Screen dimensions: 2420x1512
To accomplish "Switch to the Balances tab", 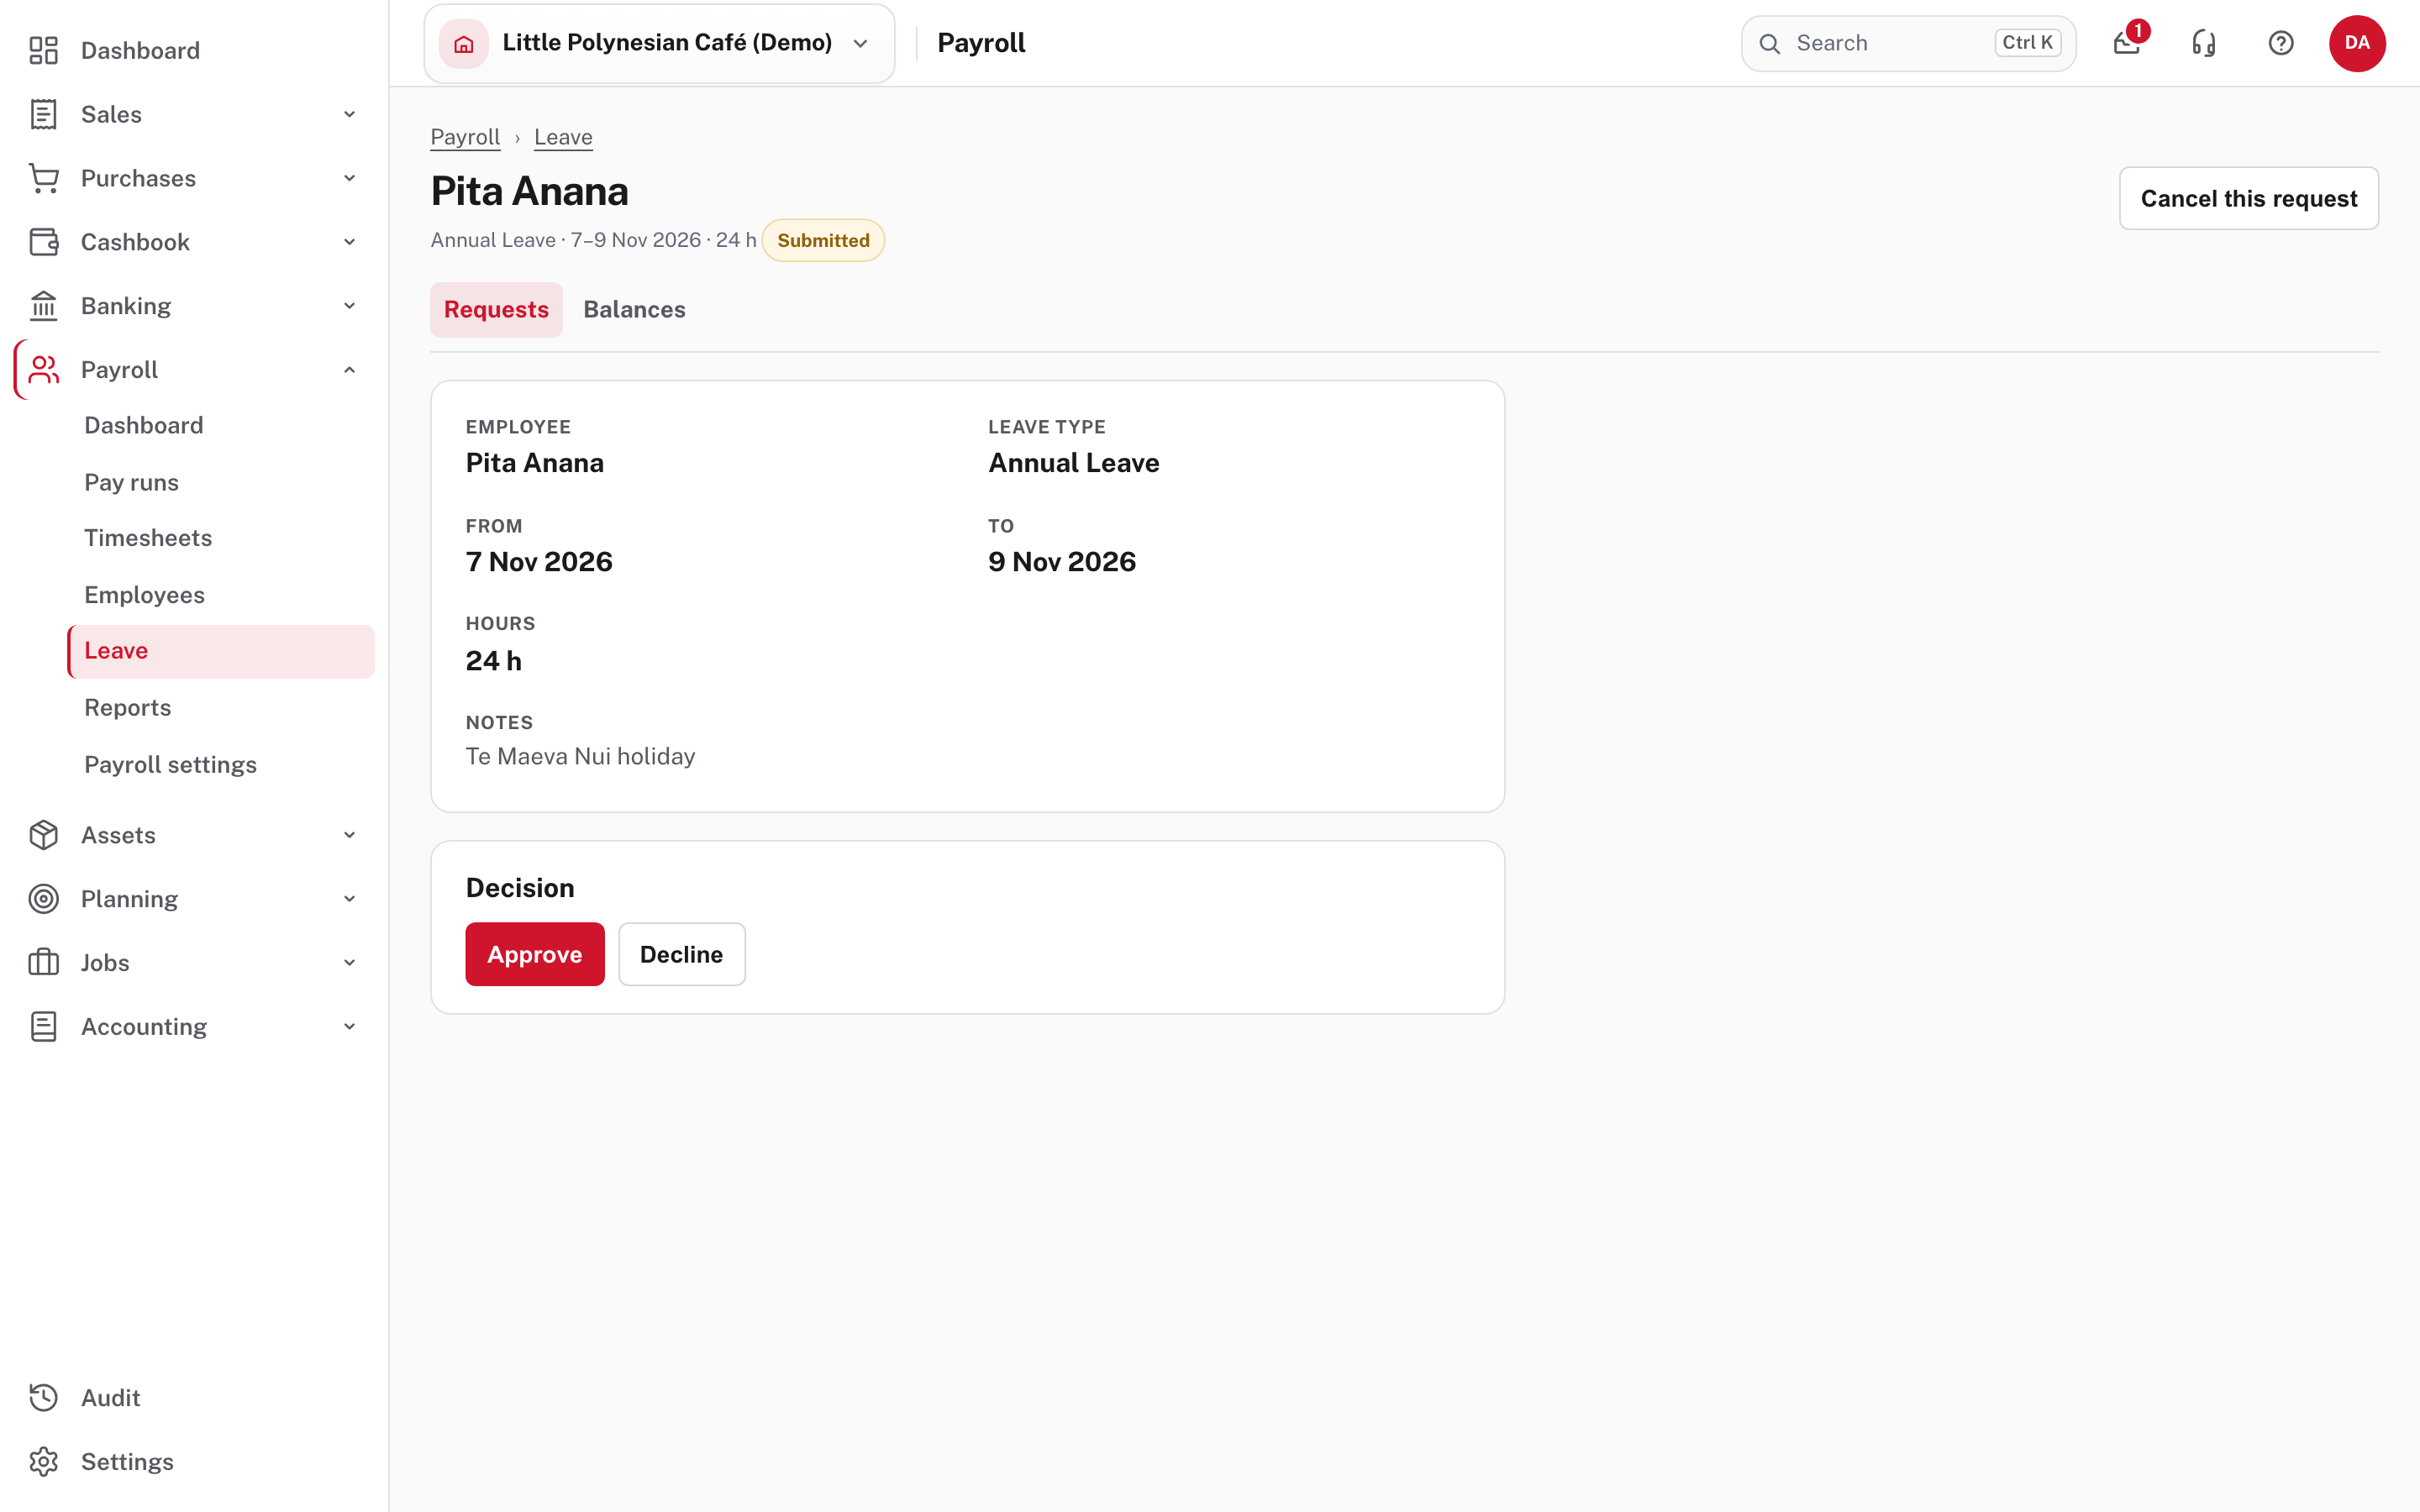I will point(634,310).
